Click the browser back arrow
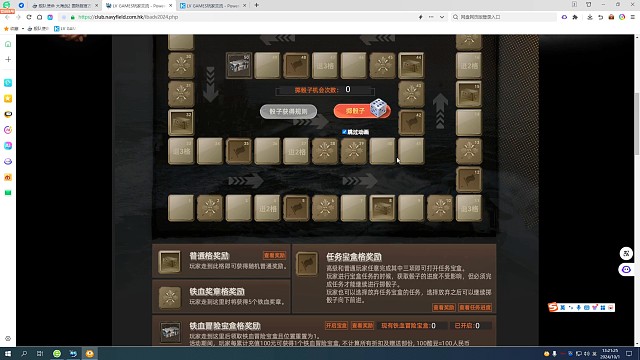640x360 pixels. pyautogui.click(x=7, y=17)
